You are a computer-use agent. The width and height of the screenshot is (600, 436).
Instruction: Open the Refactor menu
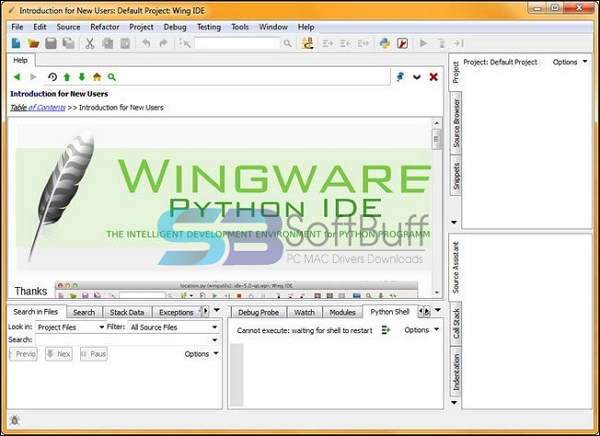coord(105,27)
